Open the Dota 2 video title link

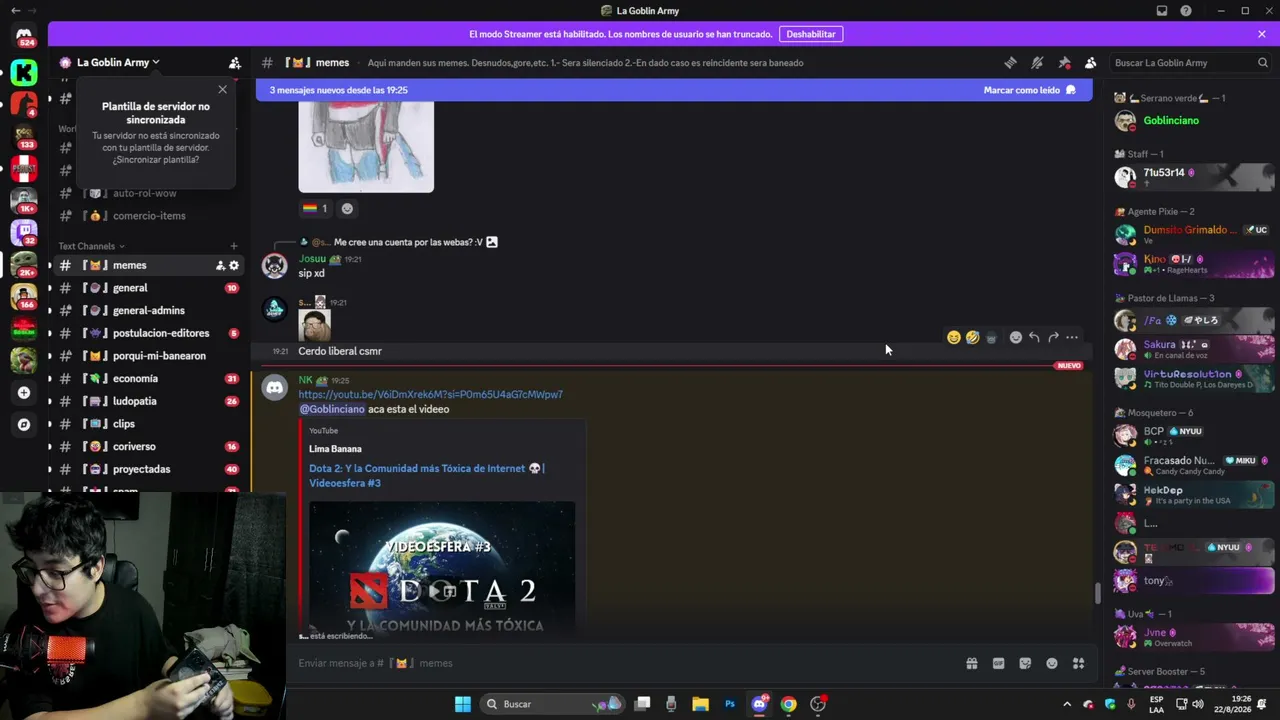coord(426,475)
